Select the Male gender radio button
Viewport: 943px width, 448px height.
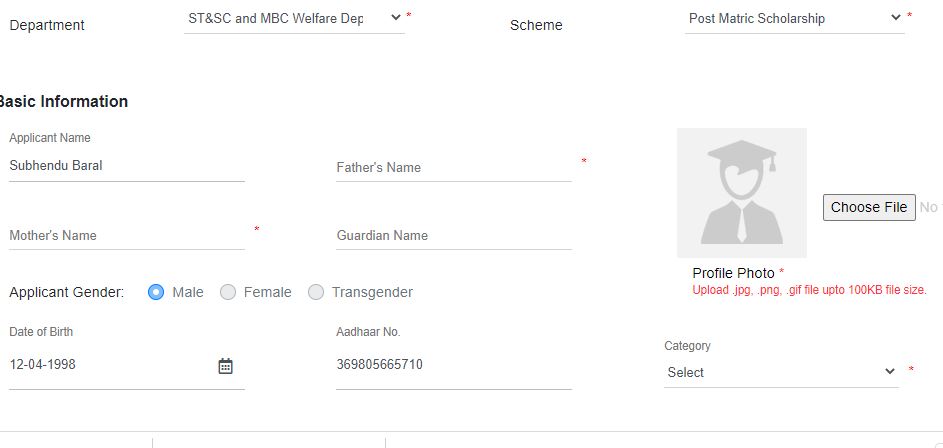point(156,292)
